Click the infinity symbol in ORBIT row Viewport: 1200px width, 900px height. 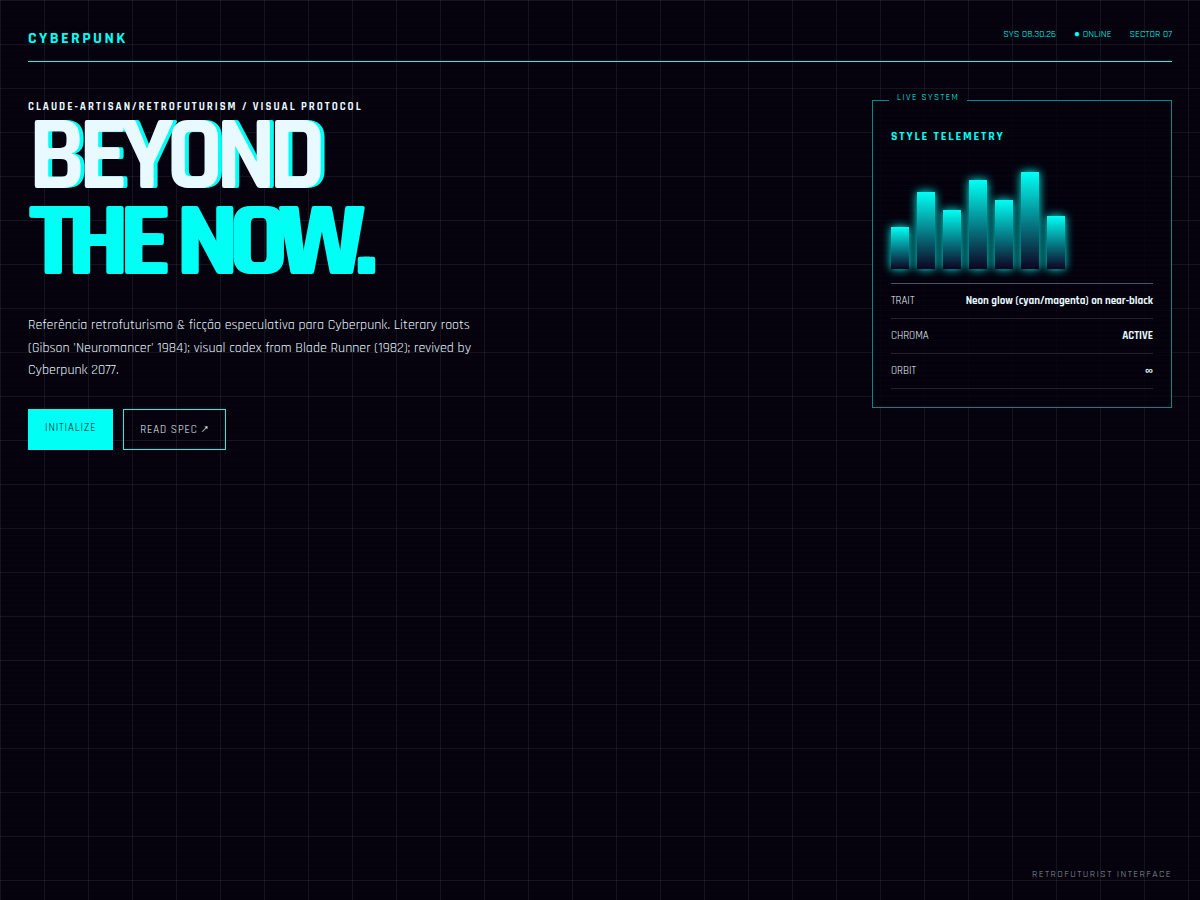[x=1149, y=370]
